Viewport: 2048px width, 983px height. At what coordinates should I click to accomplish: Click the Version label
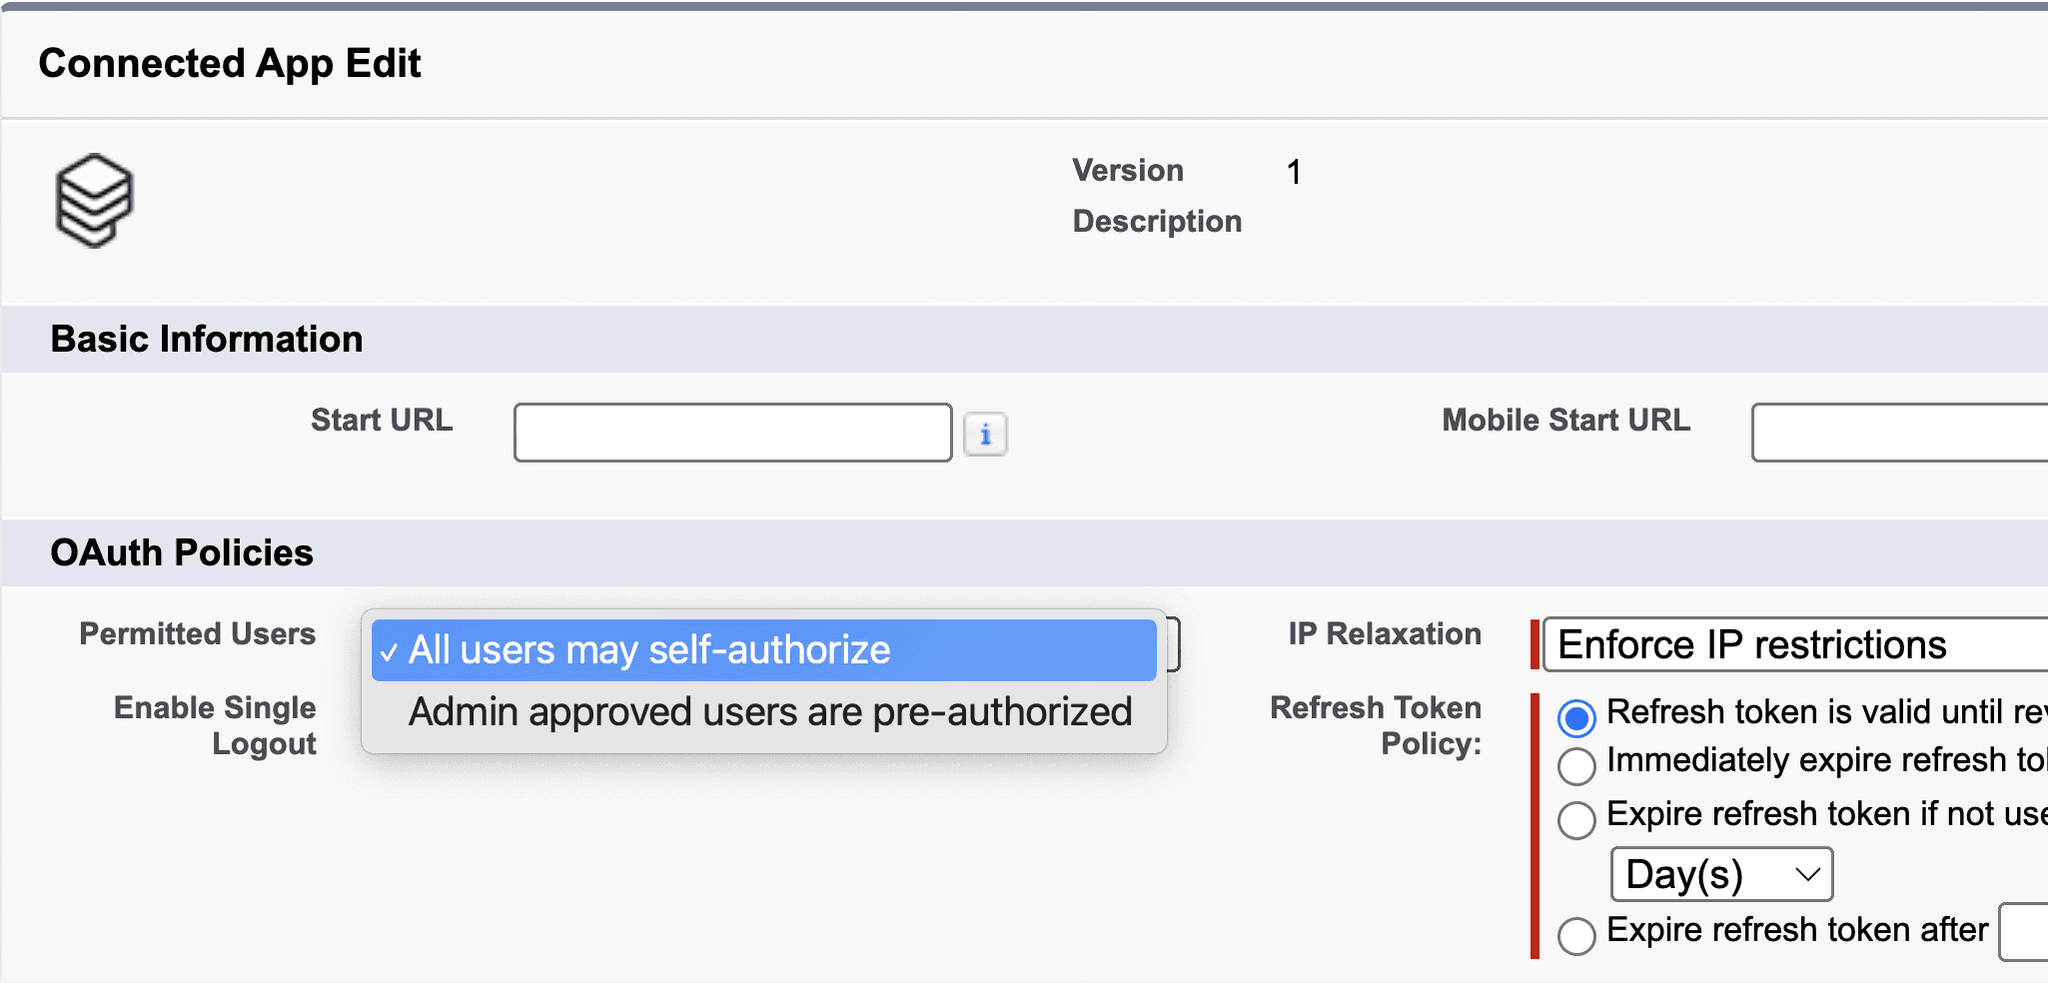1127,170
